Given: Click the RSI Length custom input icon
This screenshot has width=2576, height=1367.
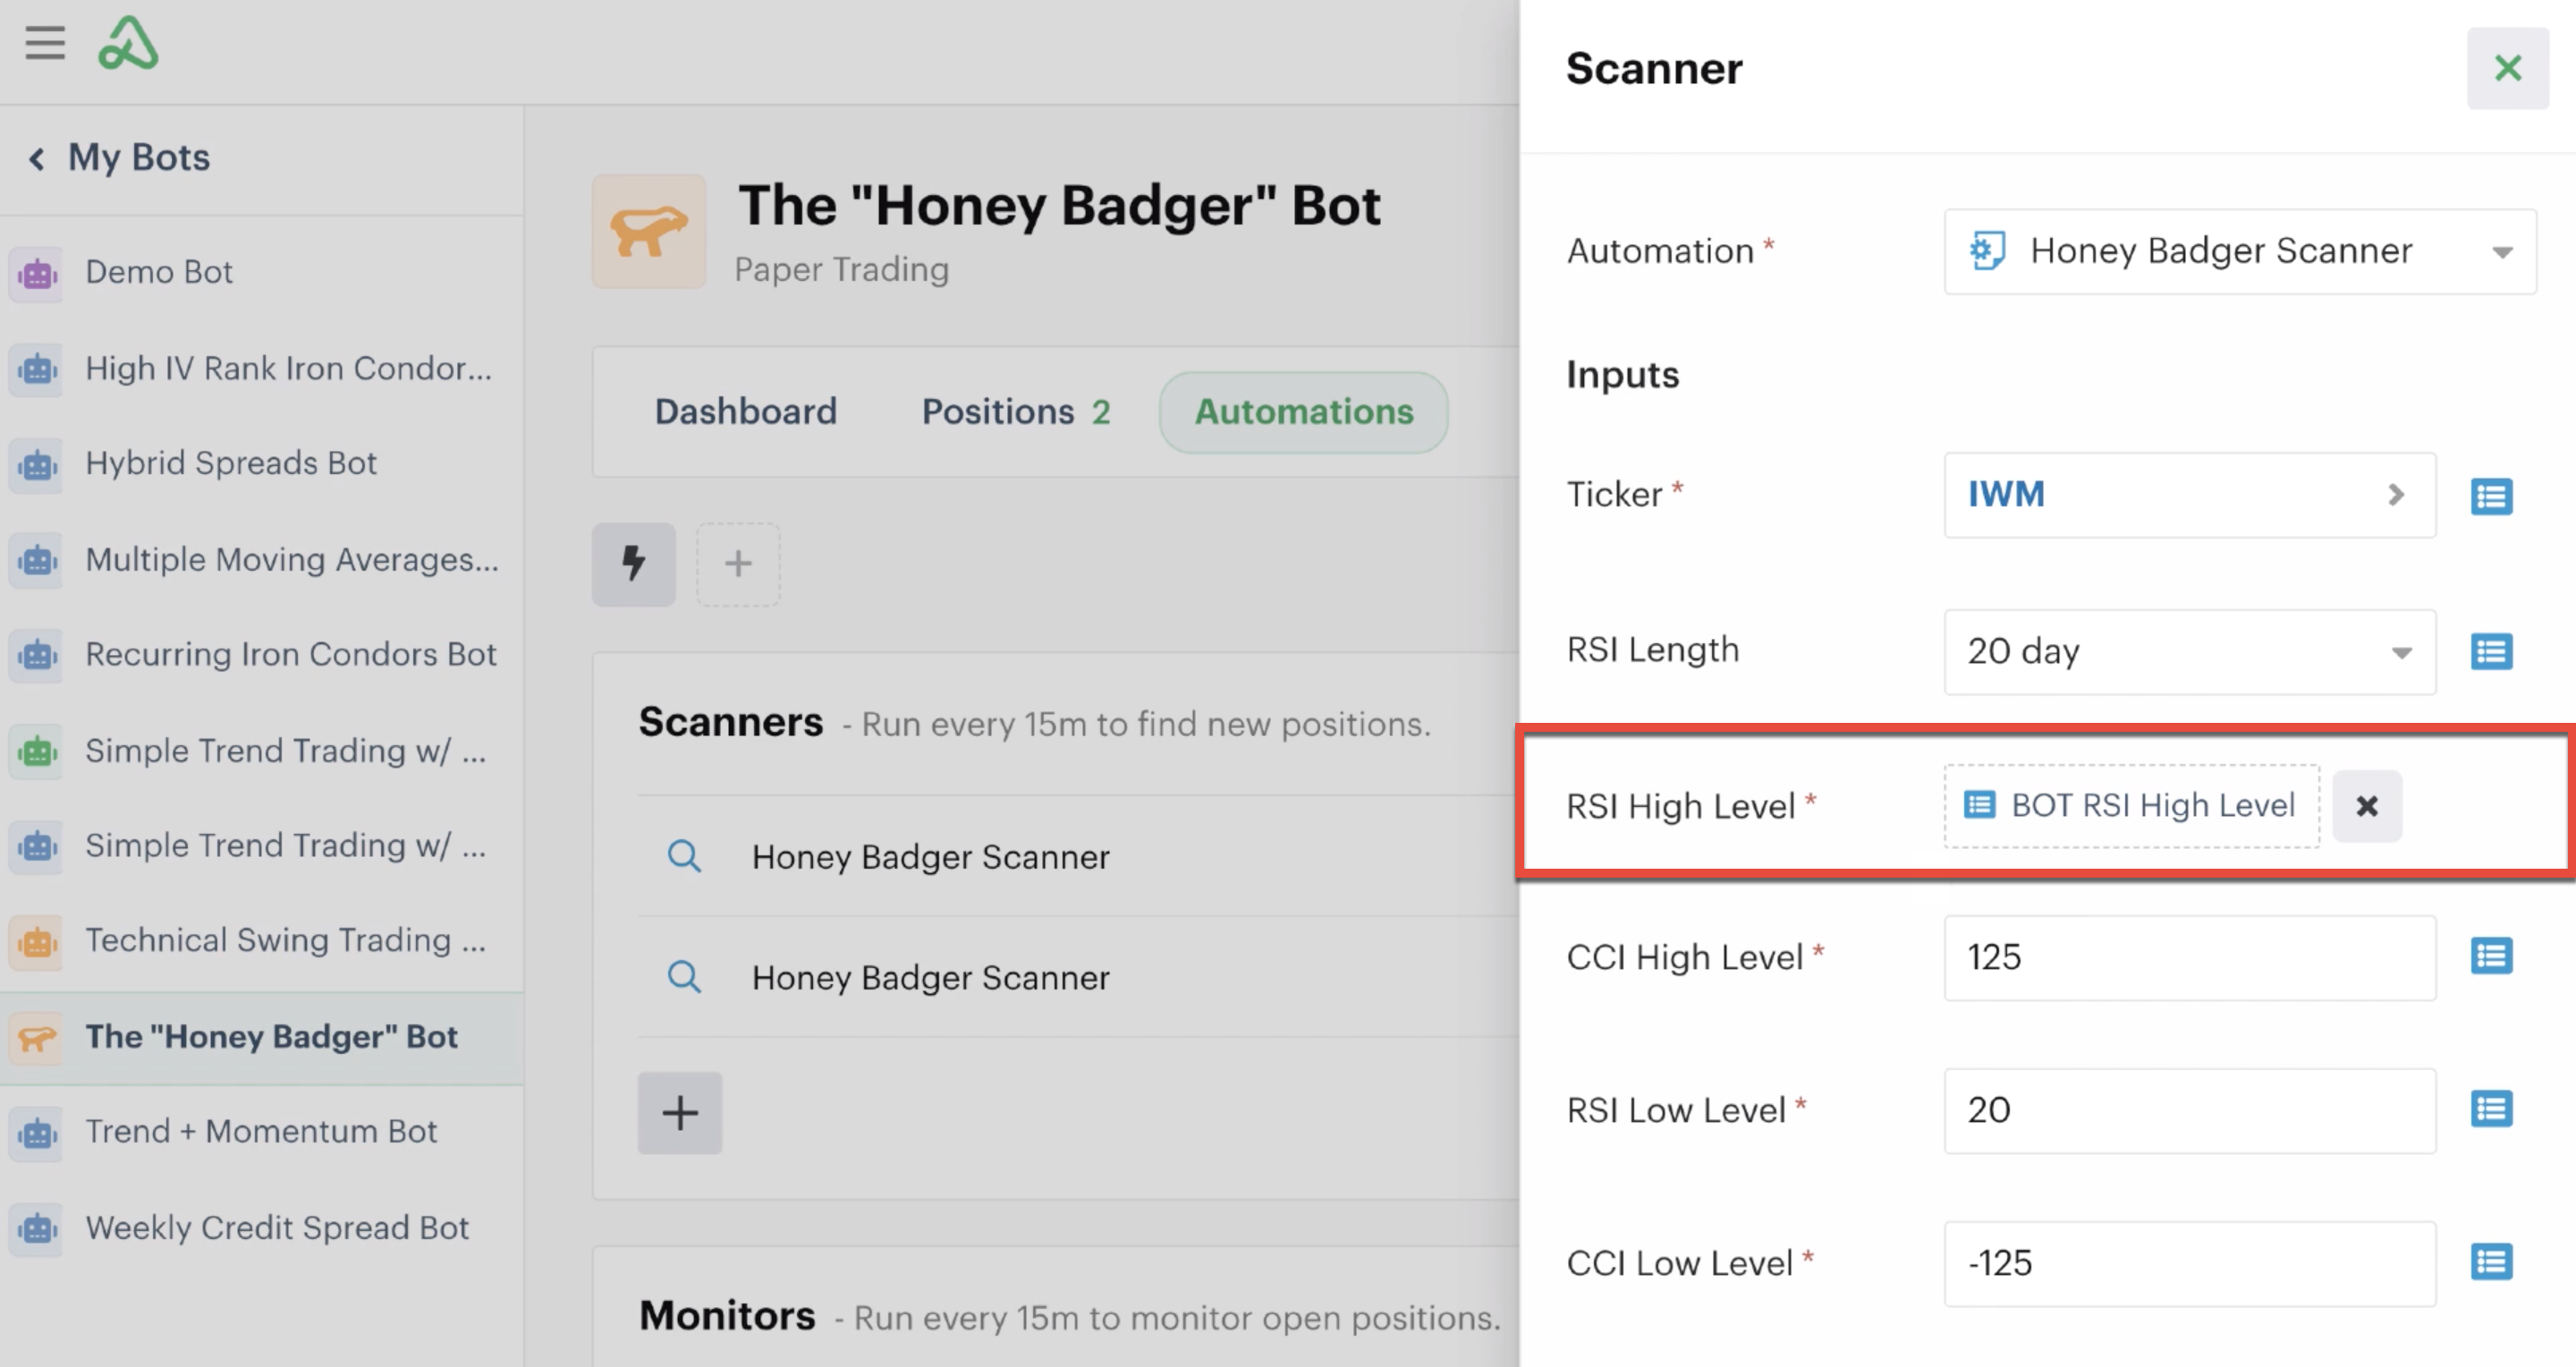Looking at the screenshot, I should (2491, 652).
